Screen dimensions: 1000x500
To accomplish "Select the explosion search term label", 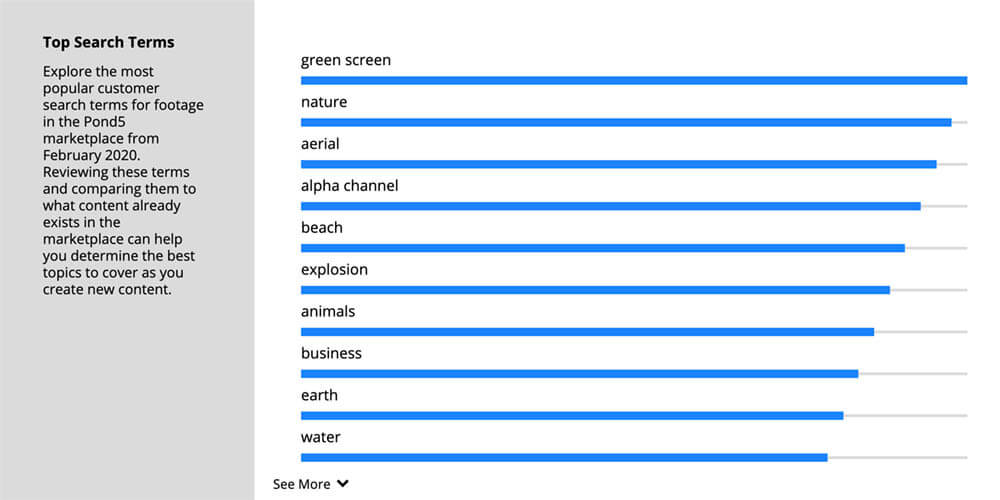I will click(334, 270).
